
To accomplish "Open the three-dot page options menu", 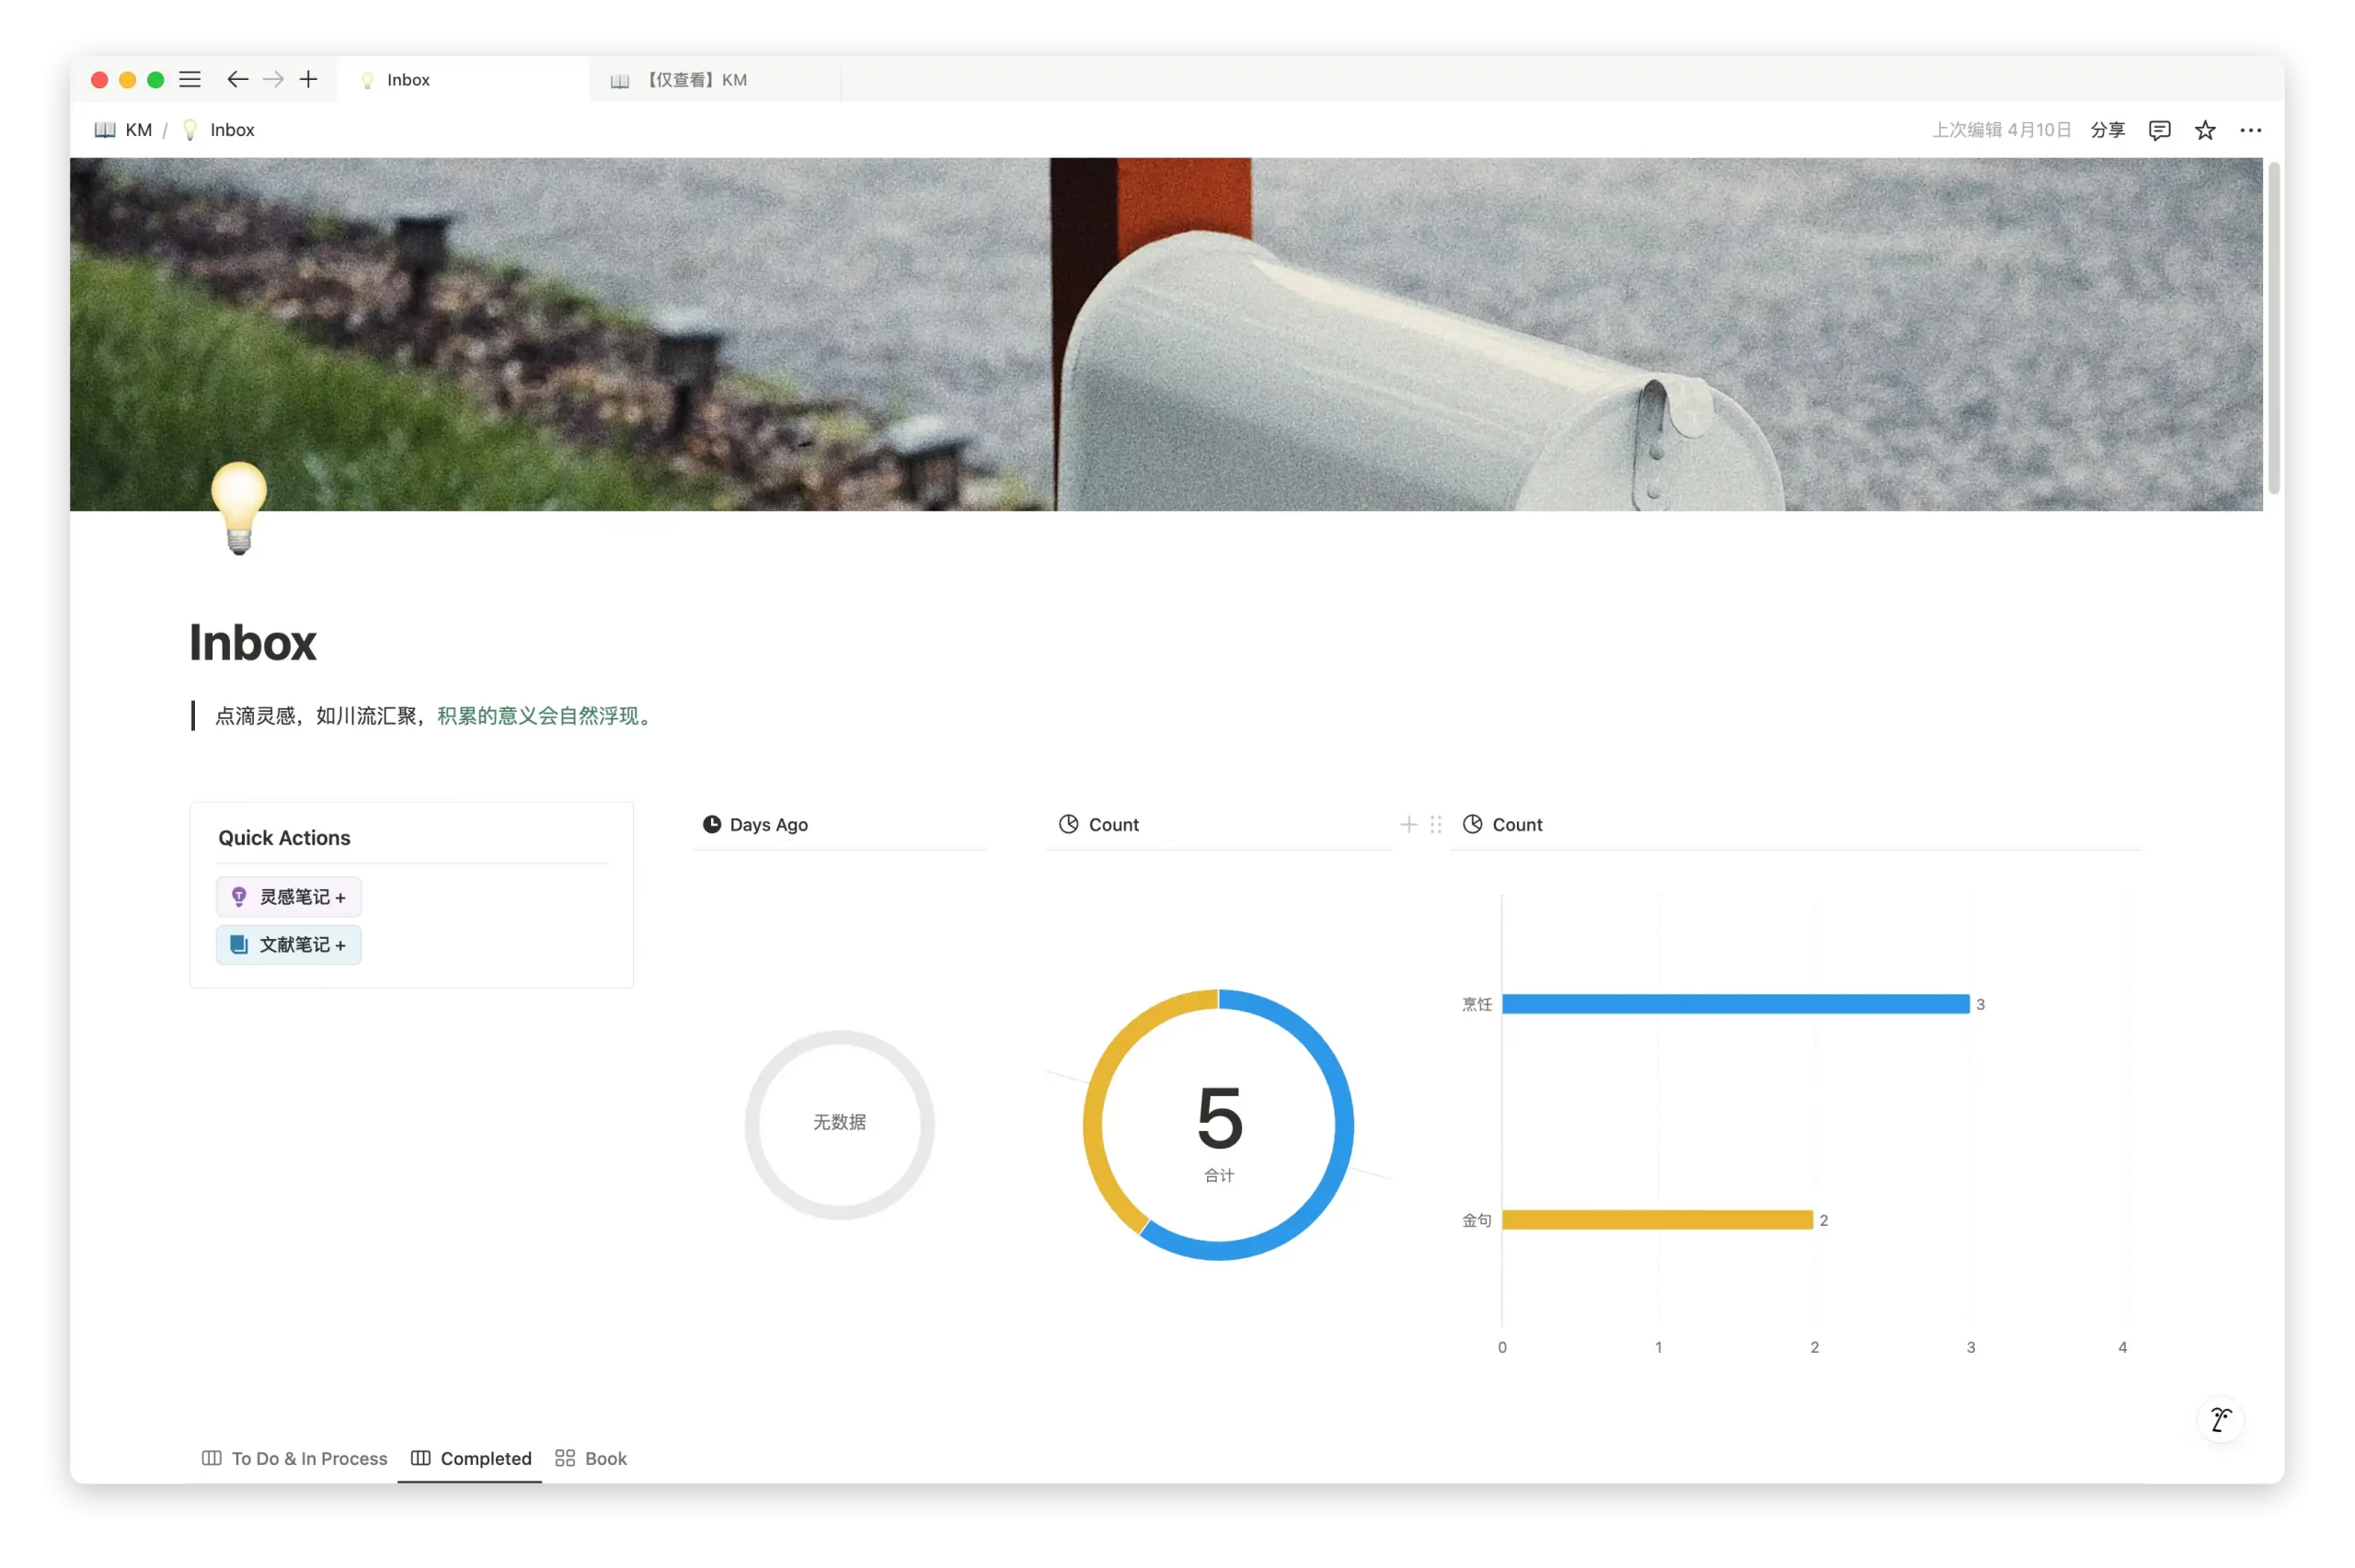I will 2250,130.
